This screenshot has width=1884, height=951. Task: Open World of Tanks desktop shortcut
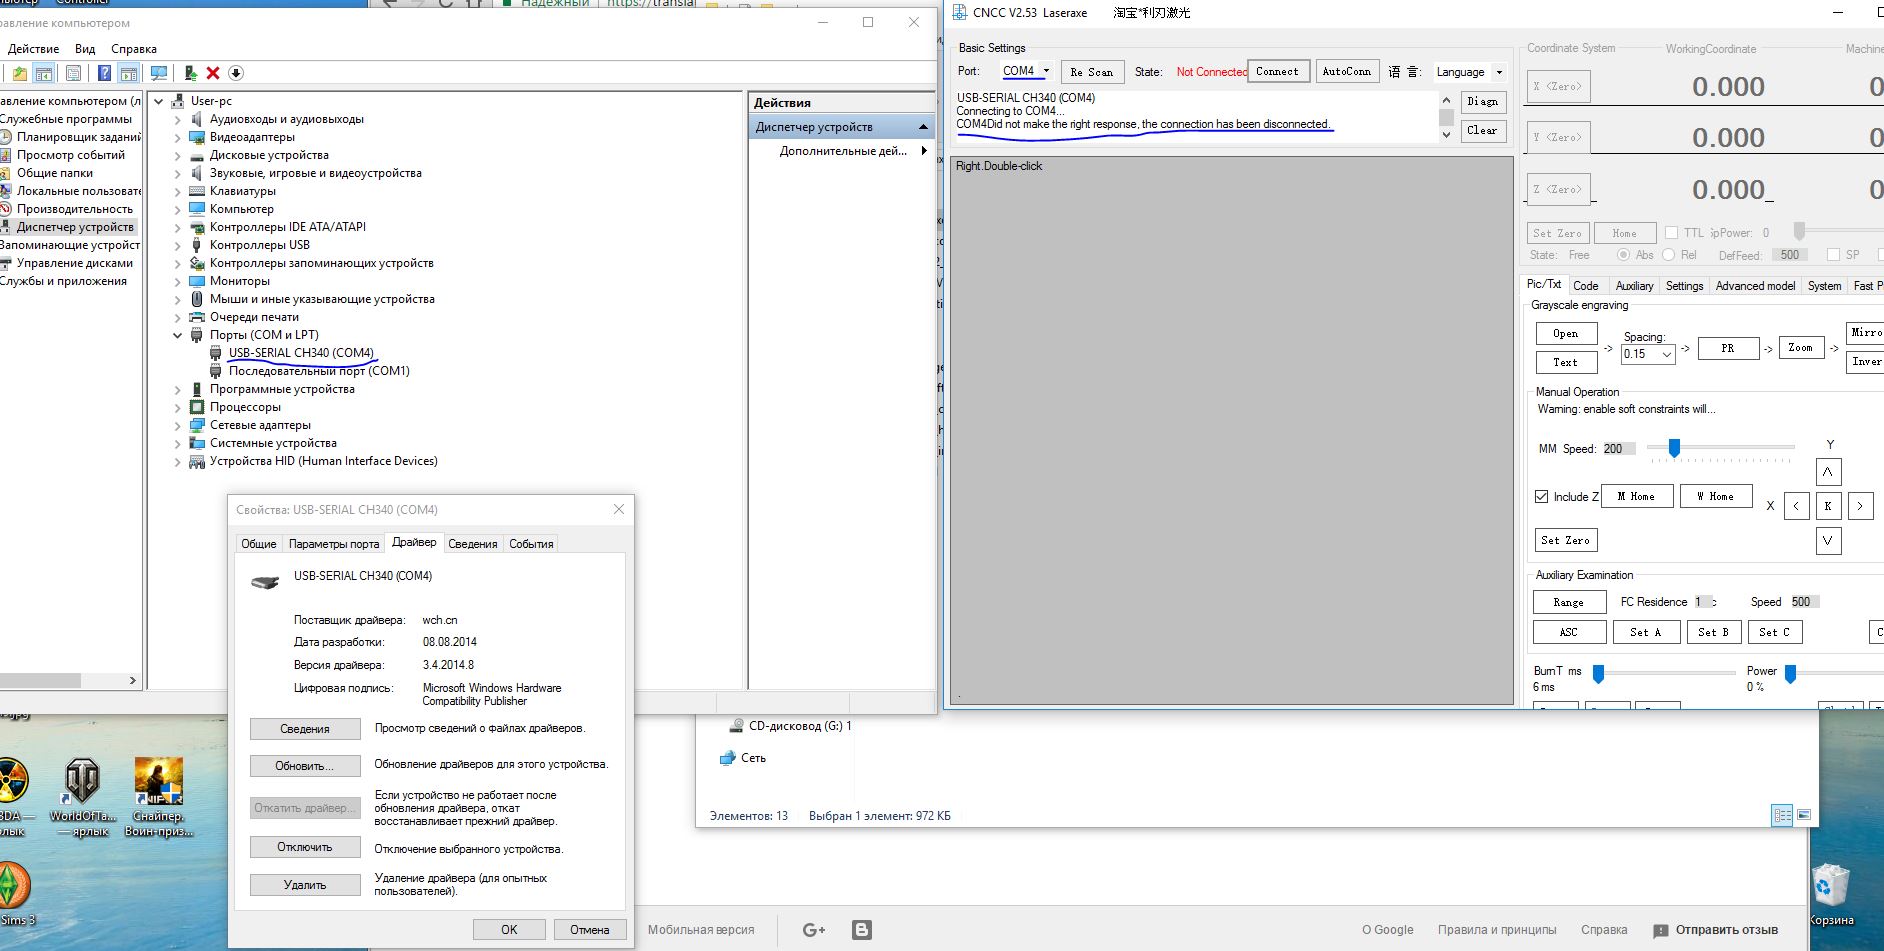pos(82,796)
